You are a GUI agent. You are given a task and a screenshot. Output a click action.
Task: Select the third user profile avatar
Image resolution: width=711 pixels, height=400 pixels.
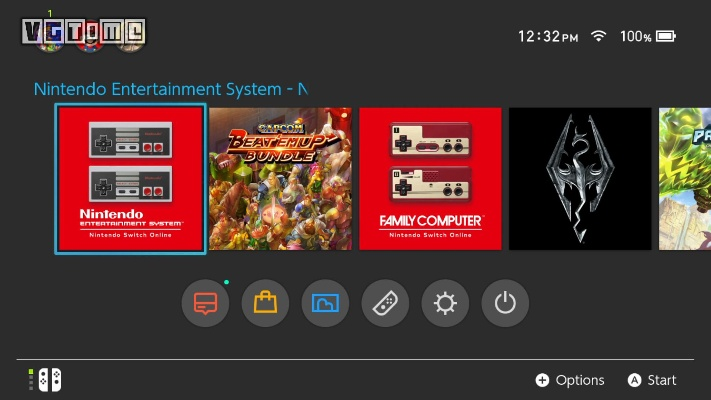point(127,36)
